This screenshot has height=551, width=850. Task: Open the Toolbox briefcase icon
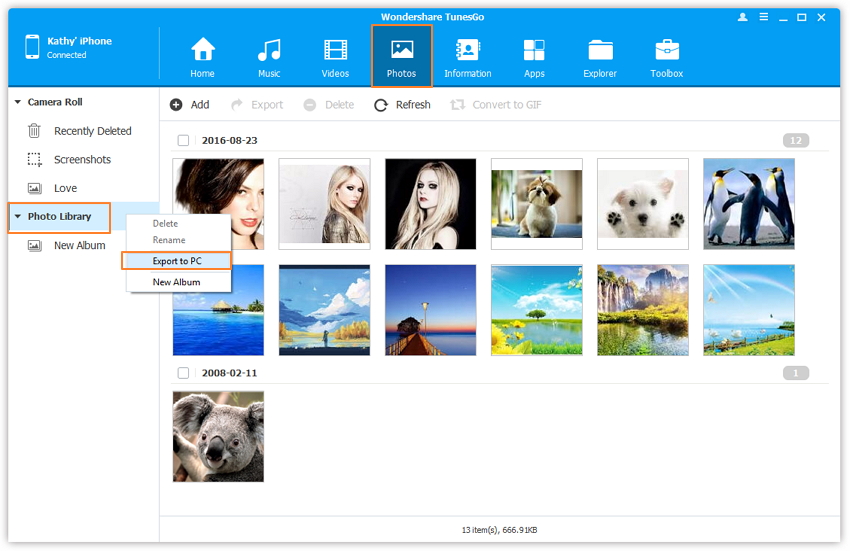[x=666, y=50]
